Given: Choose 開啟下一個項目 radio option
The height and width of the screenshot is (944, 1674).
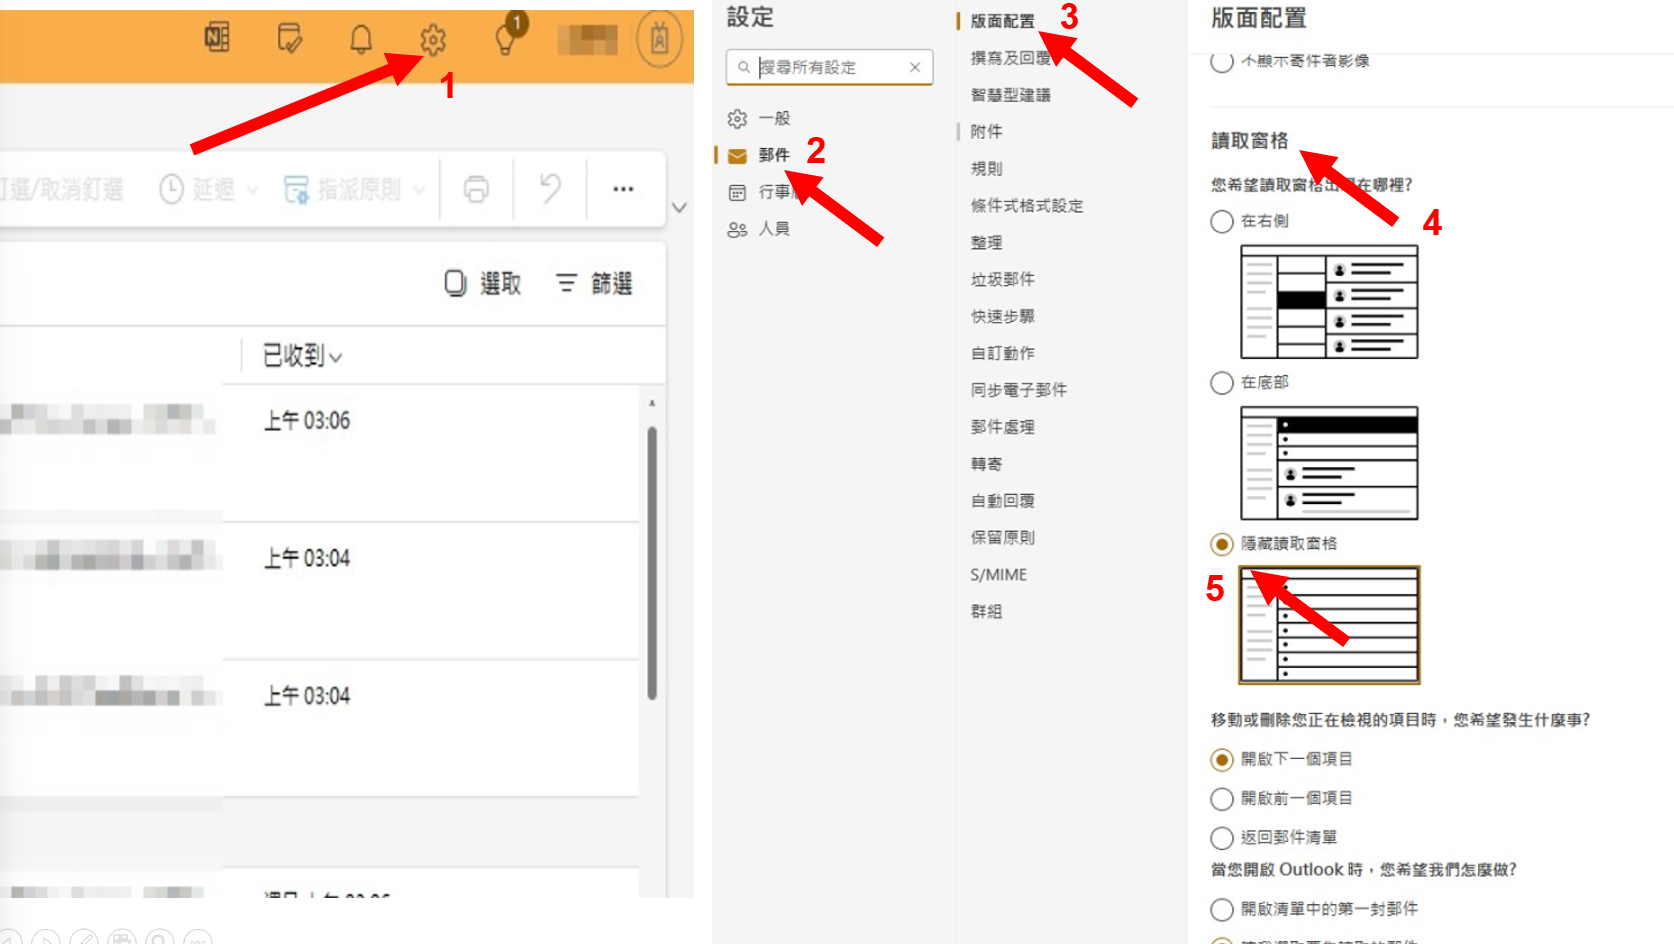Looking at the screenshot, I should (x=1221, y=759).
